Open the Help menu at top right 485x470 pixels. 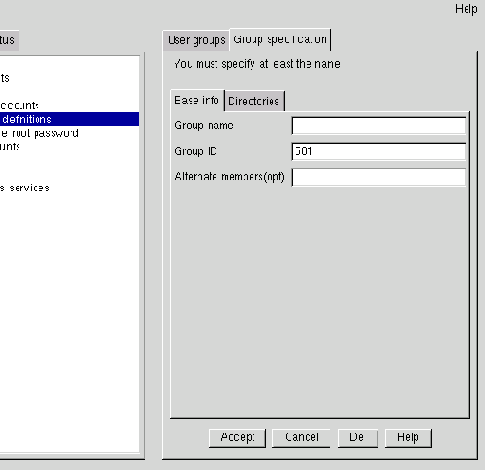point(466,9)
